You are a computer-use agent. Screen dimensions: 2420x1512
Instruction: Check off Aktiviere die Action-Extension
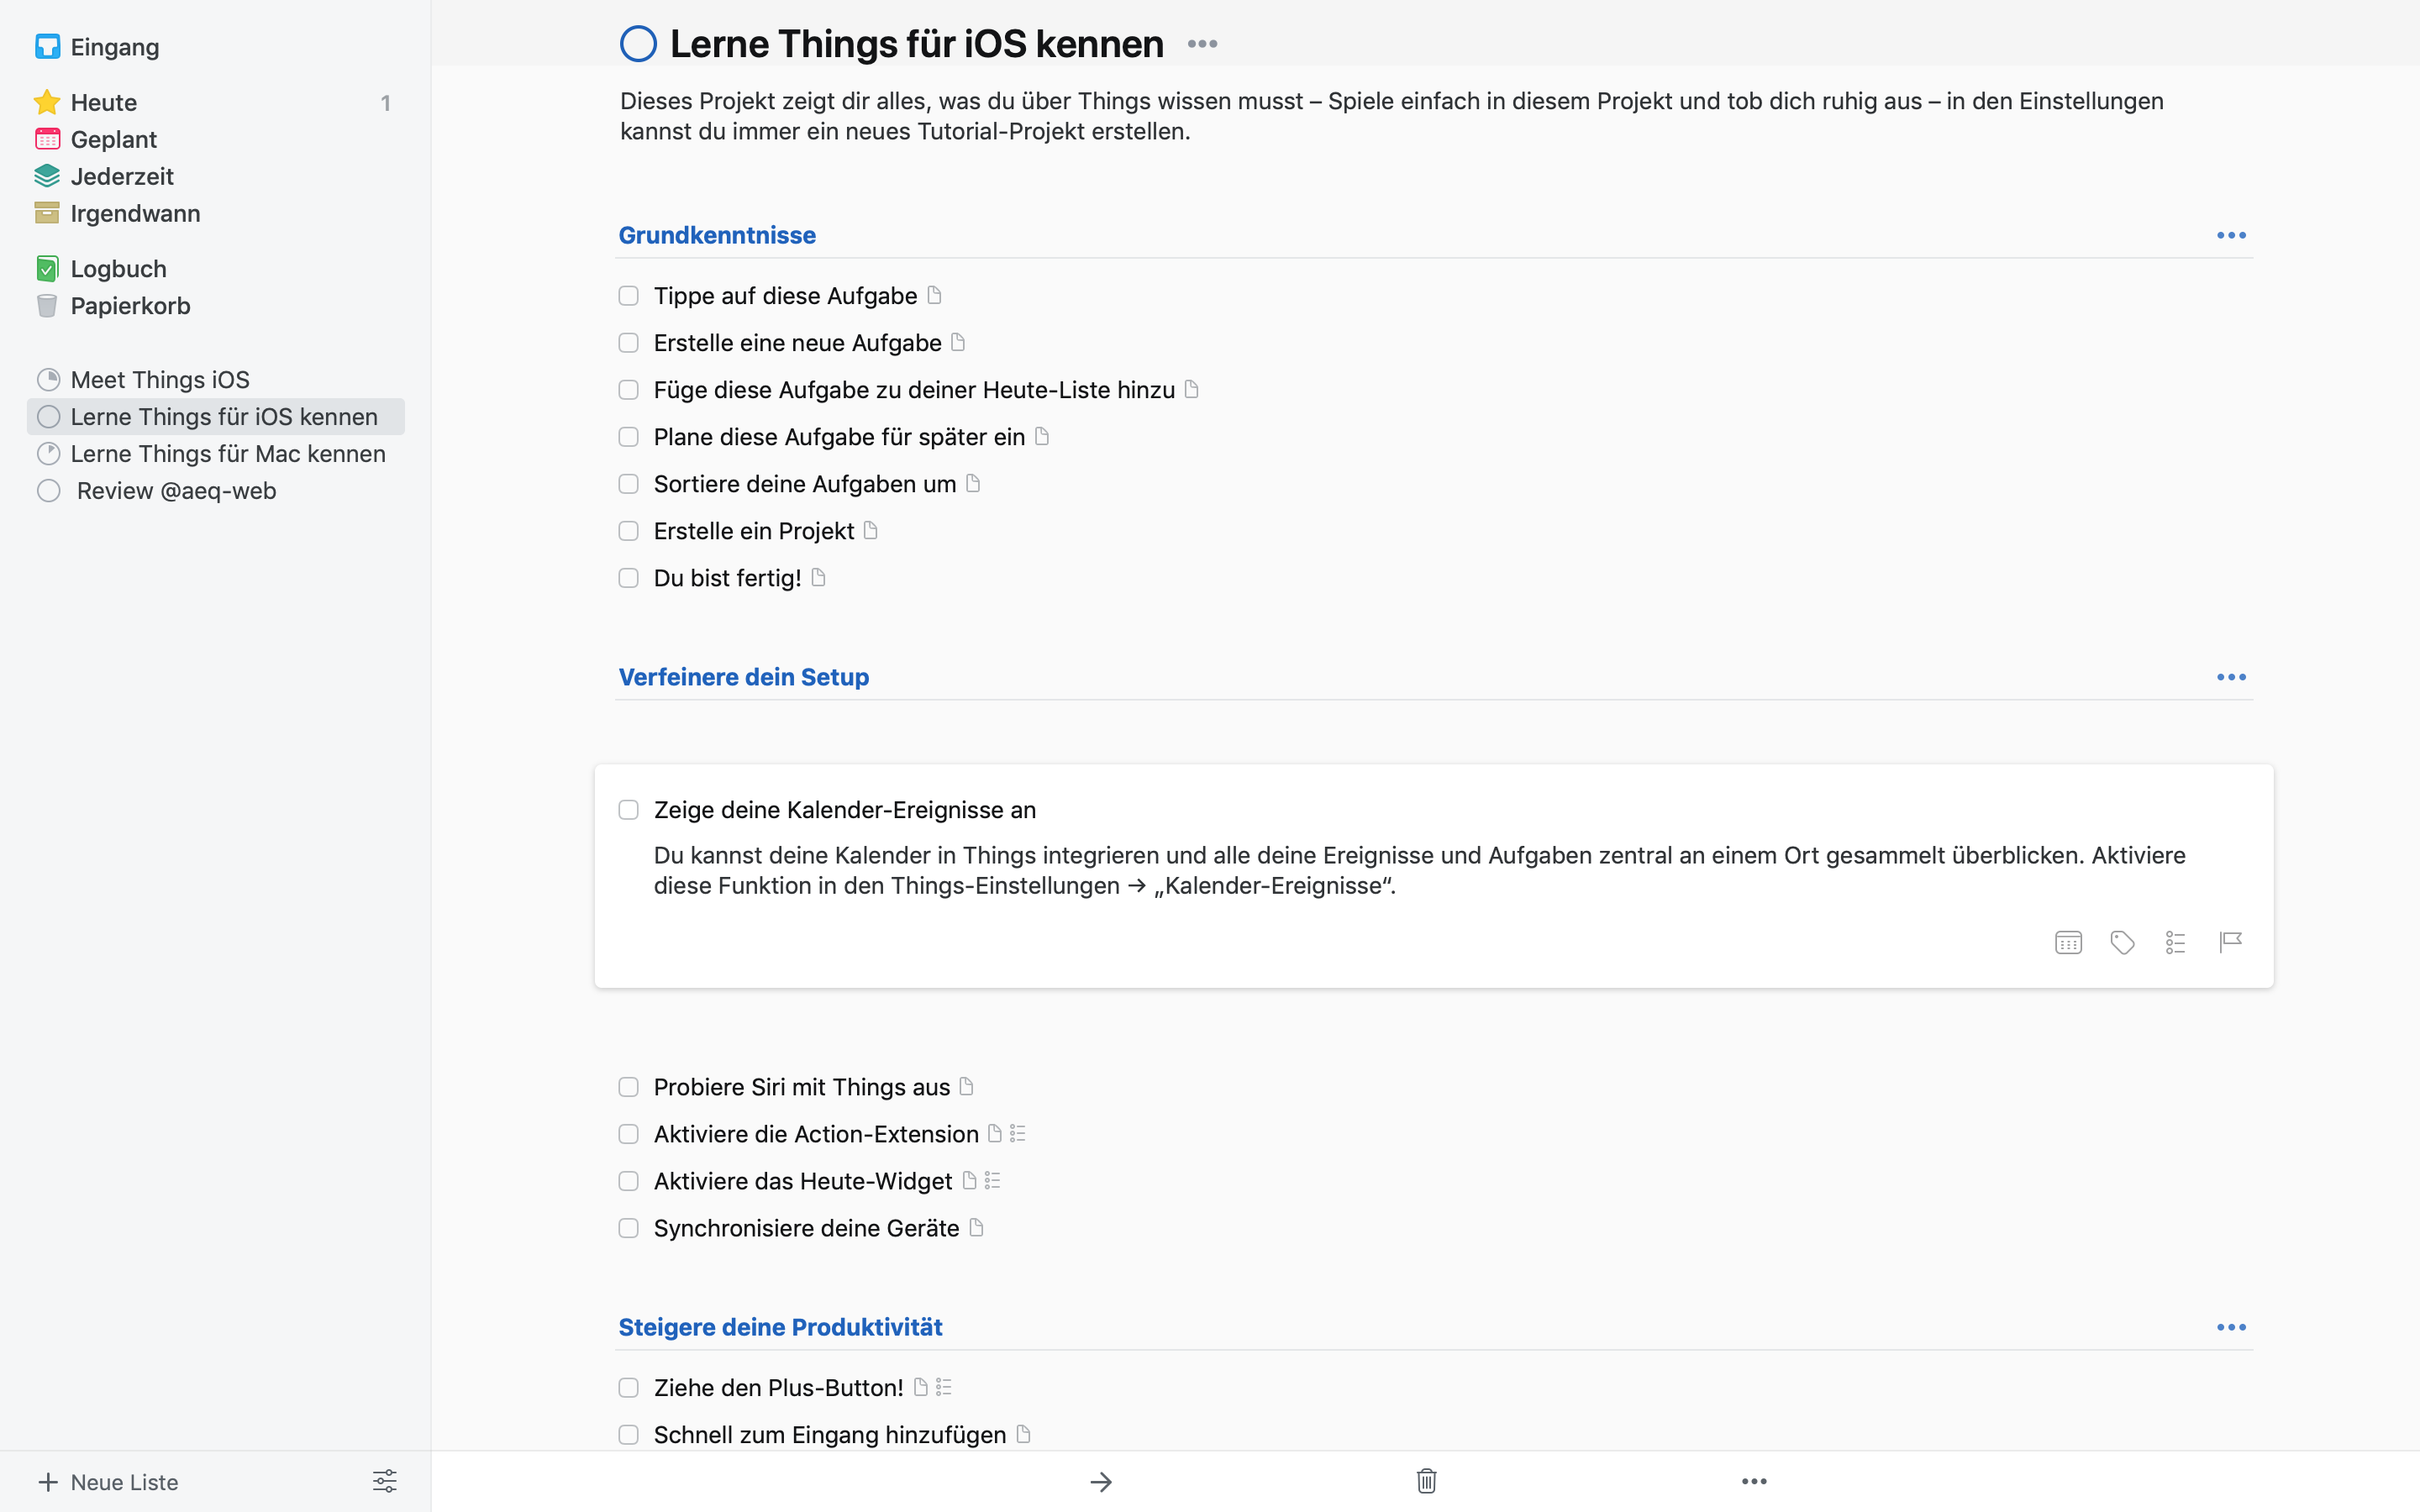(x=628, y=1134)
